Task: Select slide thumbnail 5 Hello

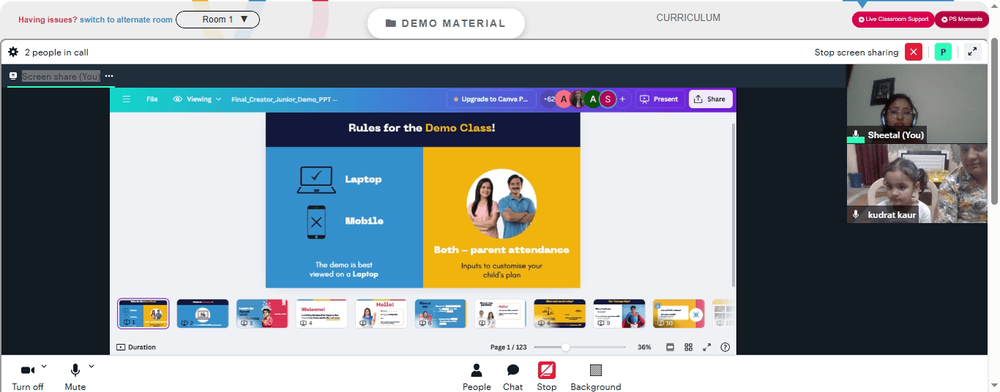Action: coord(381,314)
